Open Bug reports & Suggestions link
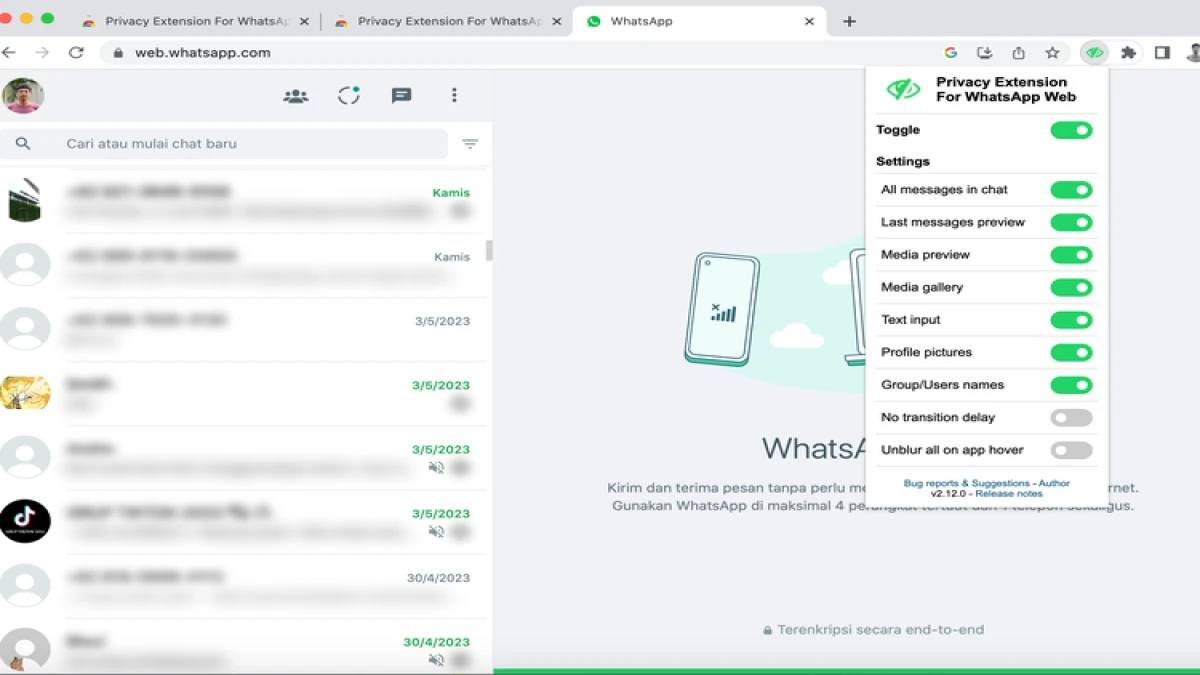The height and width of the screenshot is (675, 1200). [x=966, y=483]
